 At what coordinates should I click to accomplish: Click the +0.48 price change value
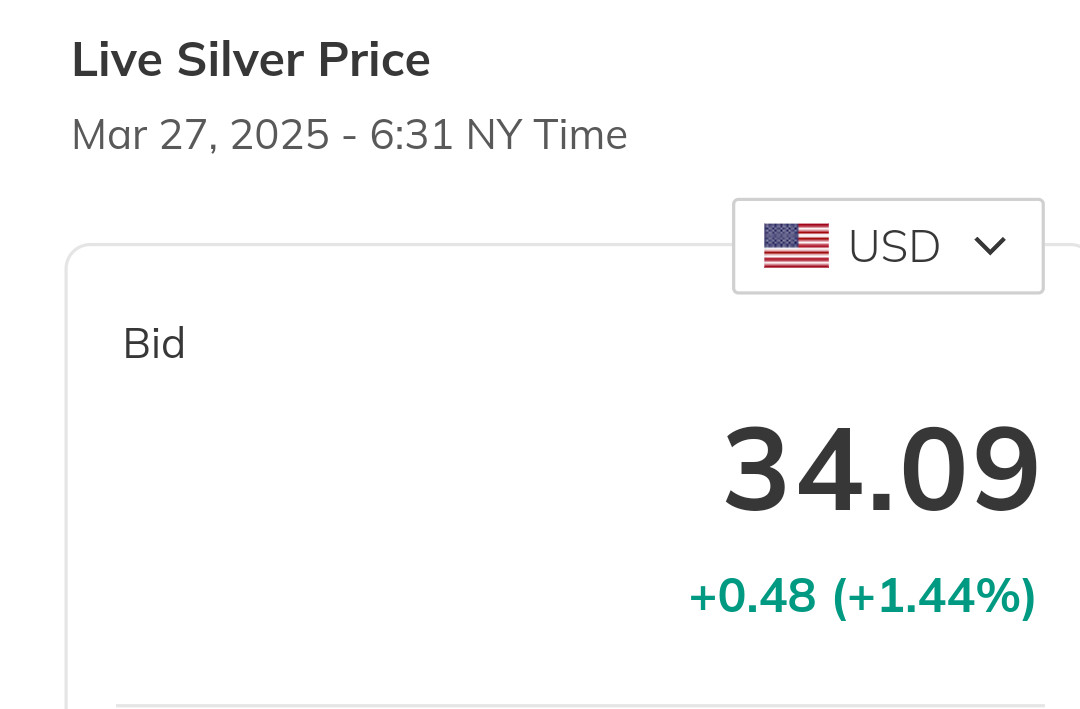(x=752, y=597)
